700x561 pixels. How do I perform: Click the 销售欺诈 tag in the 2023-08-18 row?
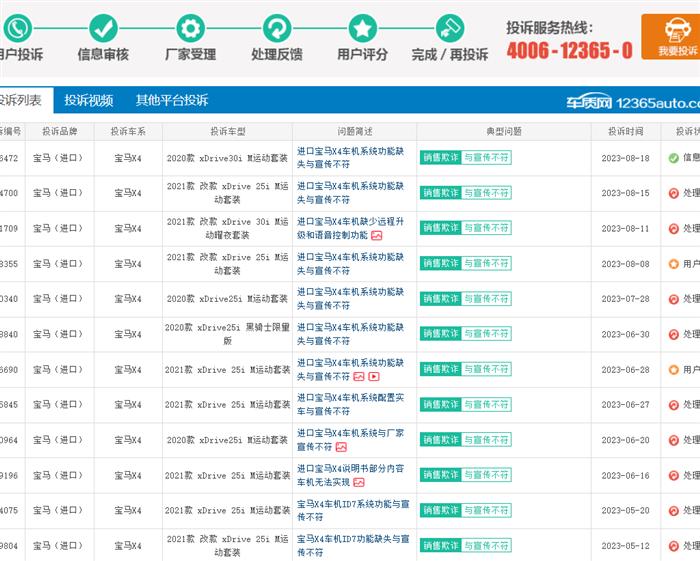tap(440, 158)
